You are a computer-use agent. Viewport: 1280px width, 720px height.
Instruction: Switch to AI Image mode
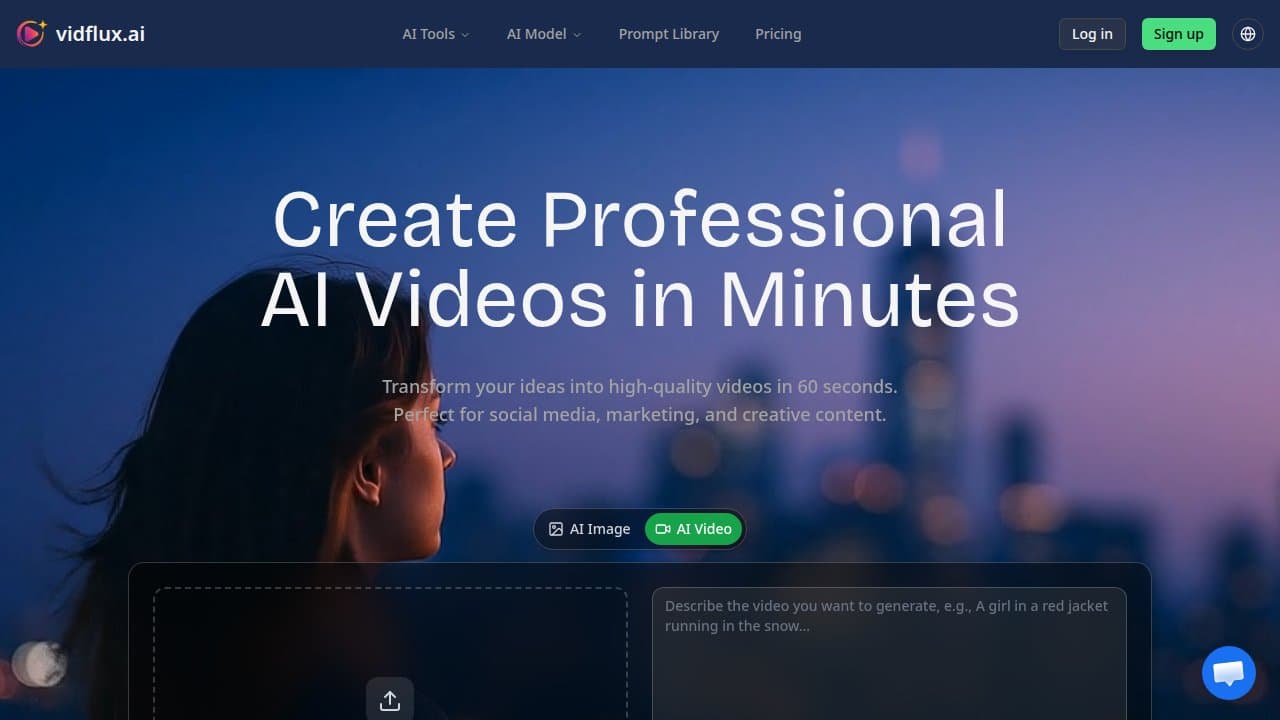(590, 529)
